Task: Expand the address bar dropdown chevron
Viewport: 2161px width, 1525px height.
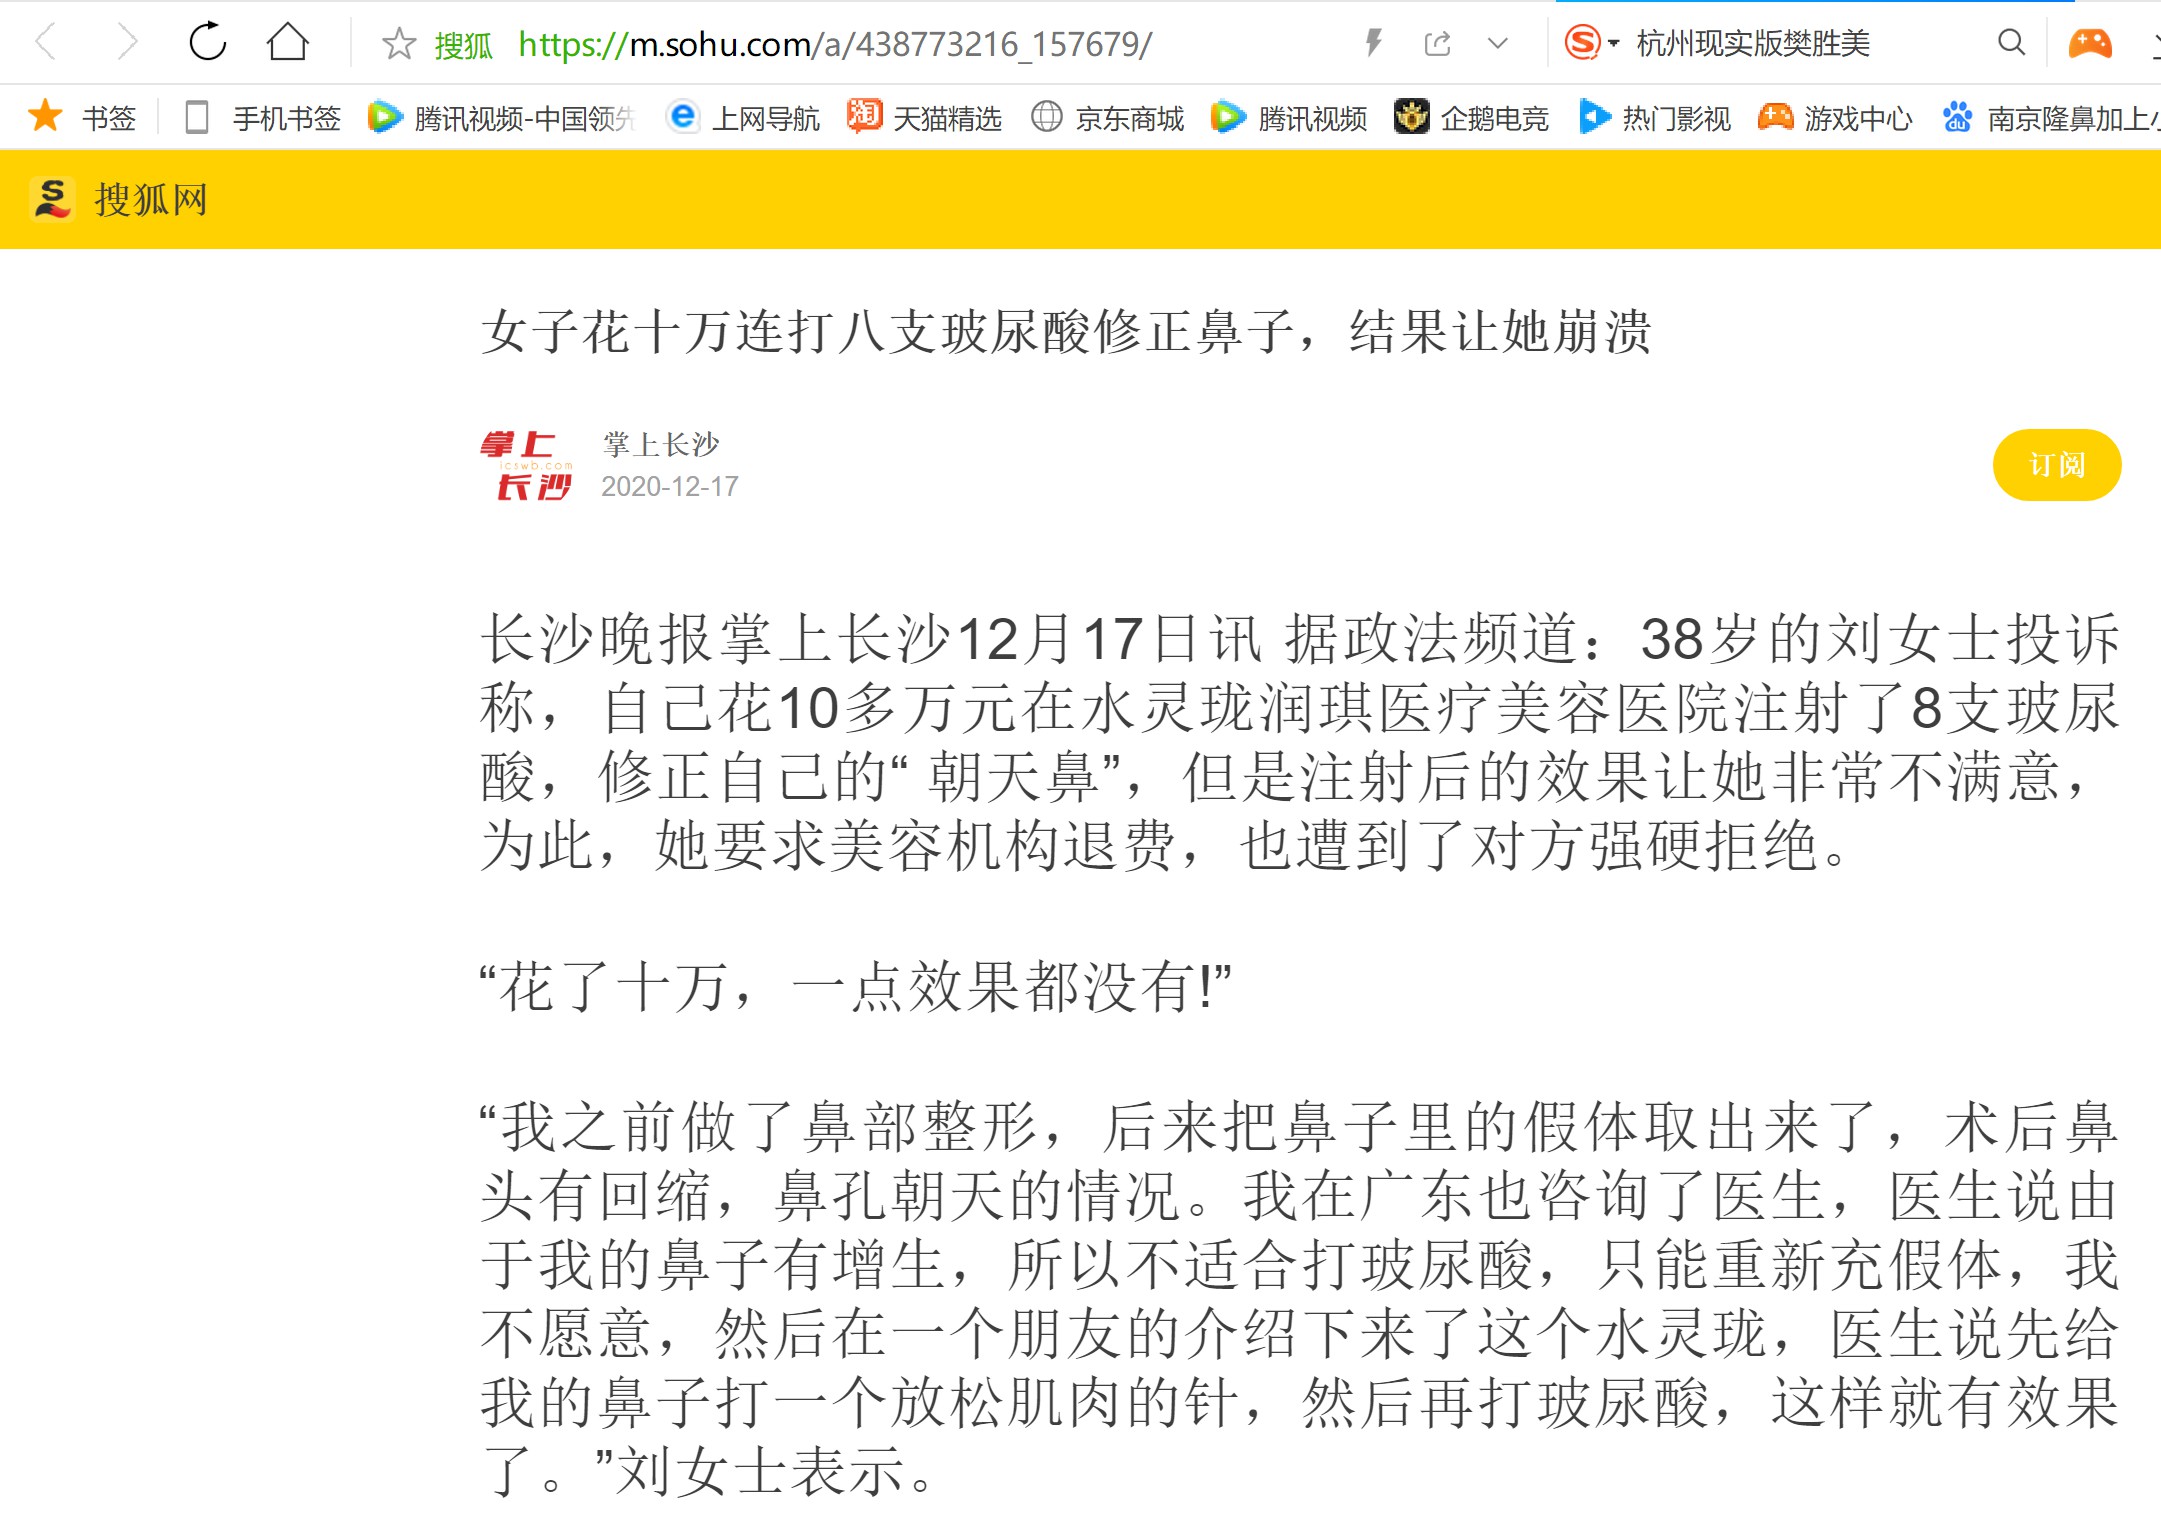Action: pos(1497,44)
